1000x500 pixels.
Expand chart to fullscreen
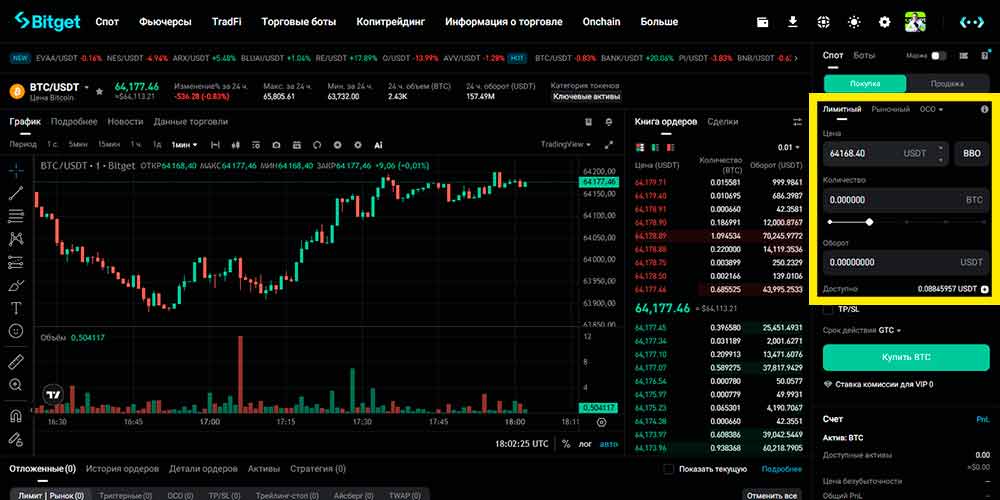[609, 145]
